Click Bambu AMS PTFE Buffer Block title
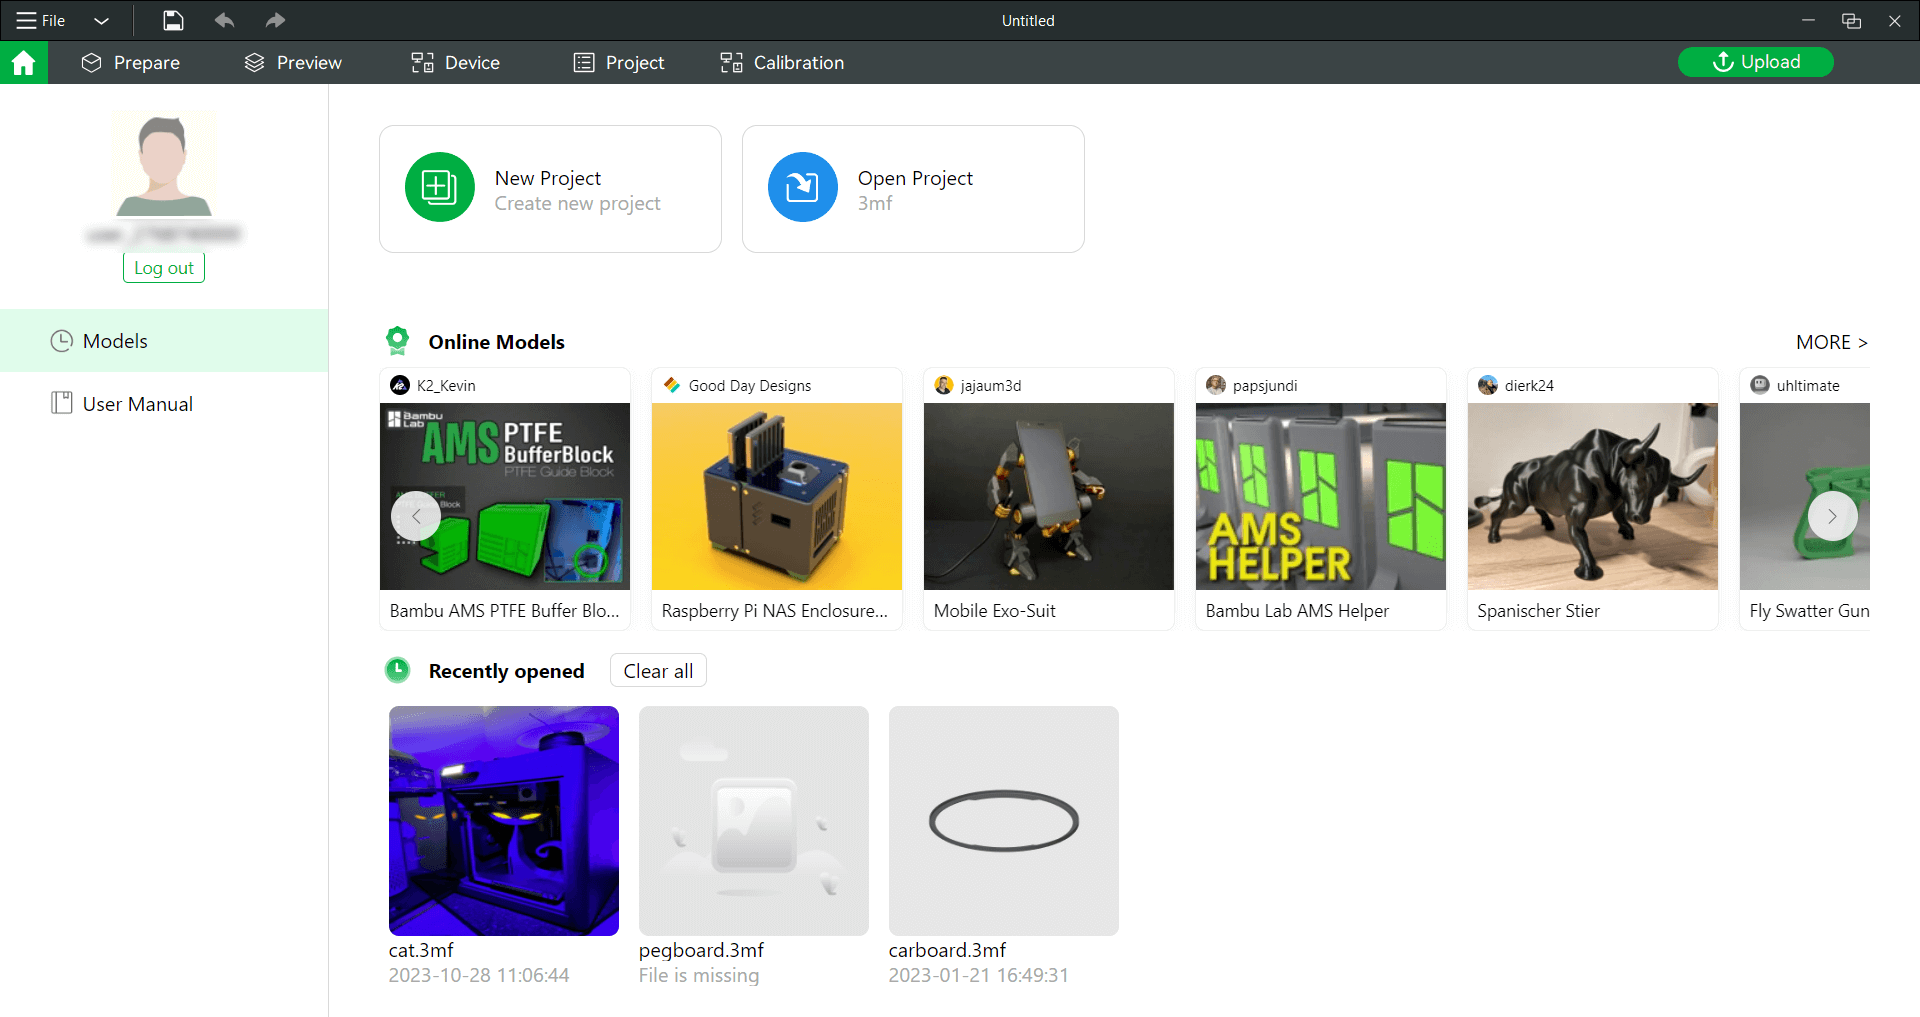Viewport: 1920px width, 1017px height. pyautogui.click(x=504, y=611)
